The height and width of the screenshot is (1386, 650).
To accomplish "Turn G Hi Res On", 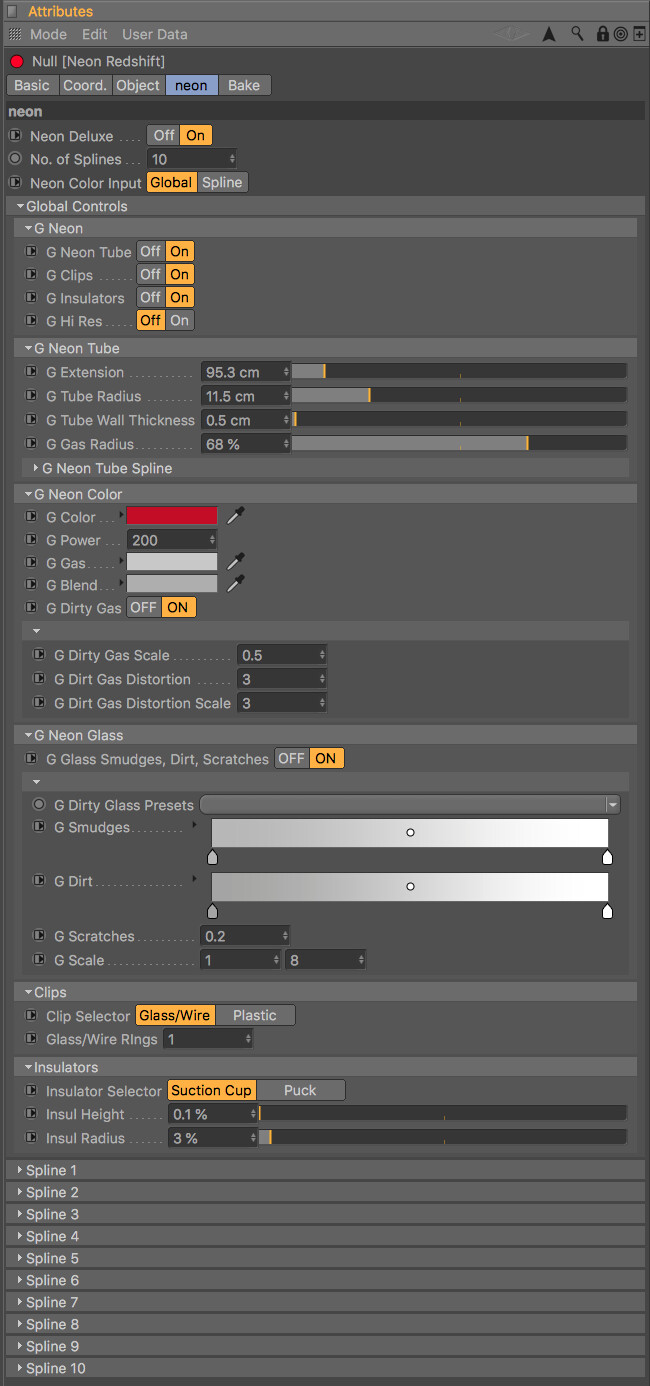I will point(179,320).
